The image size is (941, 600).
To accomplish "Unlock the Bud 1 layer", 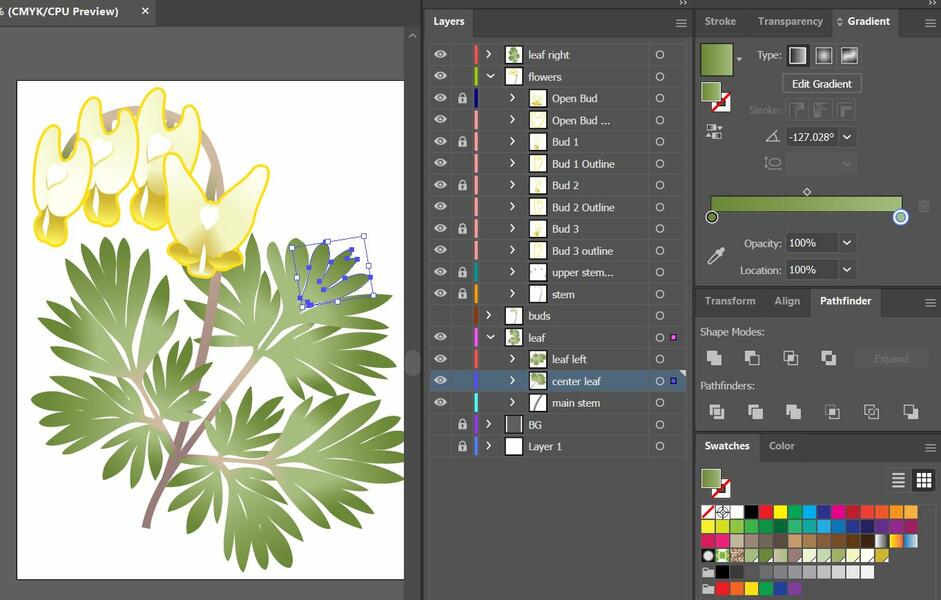I will tap(461, 141).
